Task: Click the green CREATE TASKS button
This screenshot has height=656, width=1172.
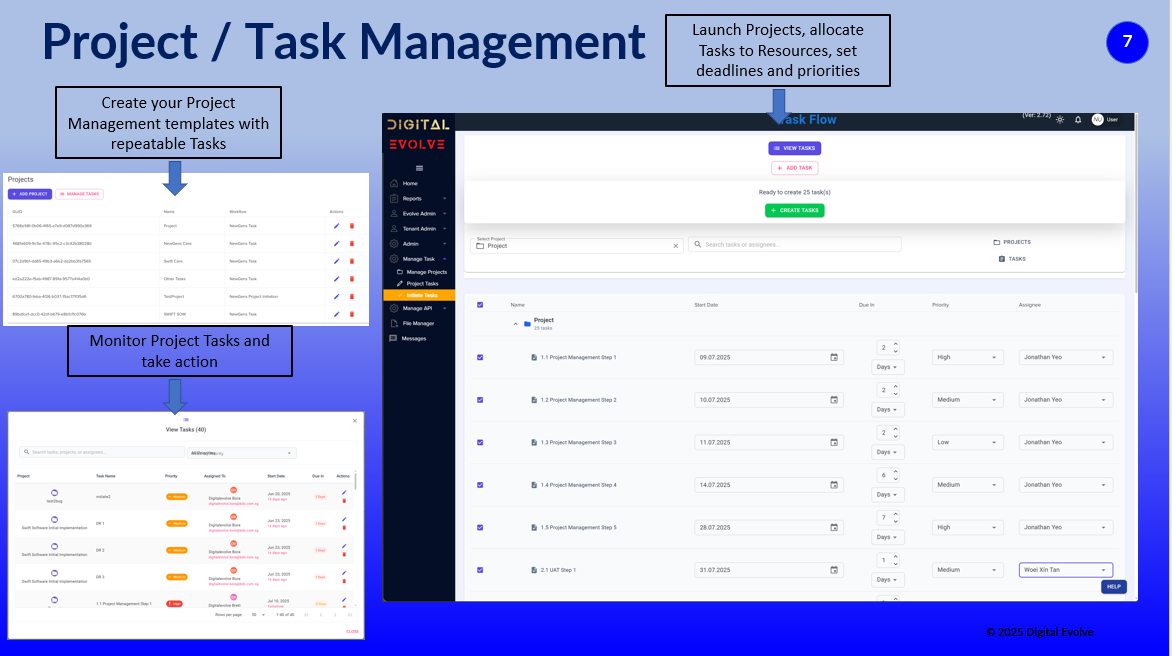Action: pyautogui.click(x=795, y=211)
